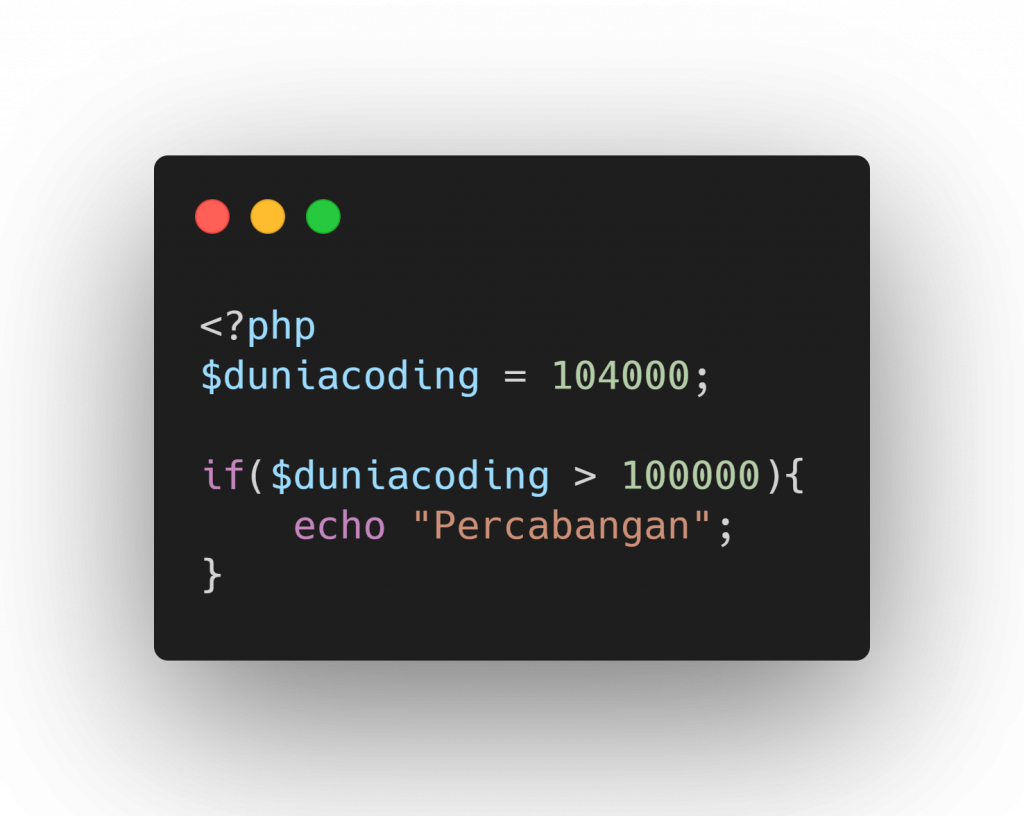The width and height of the screenshot is (1024, 816).
Task: Click the semicolon after 104000
Action: tap(702, 381)
